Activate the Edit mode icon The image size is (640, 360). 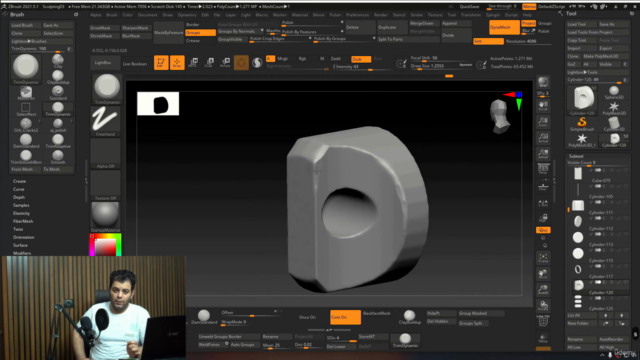point(161,62)
